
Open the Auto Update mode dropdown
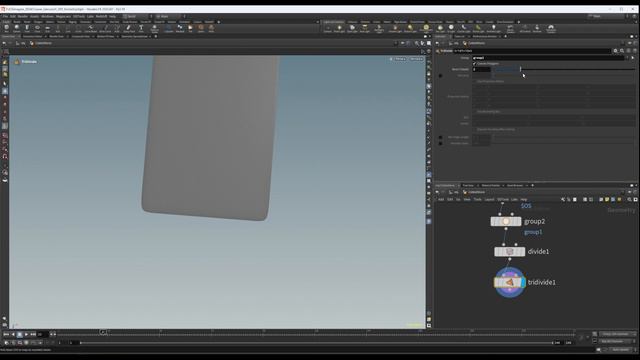tap(621, 350)
